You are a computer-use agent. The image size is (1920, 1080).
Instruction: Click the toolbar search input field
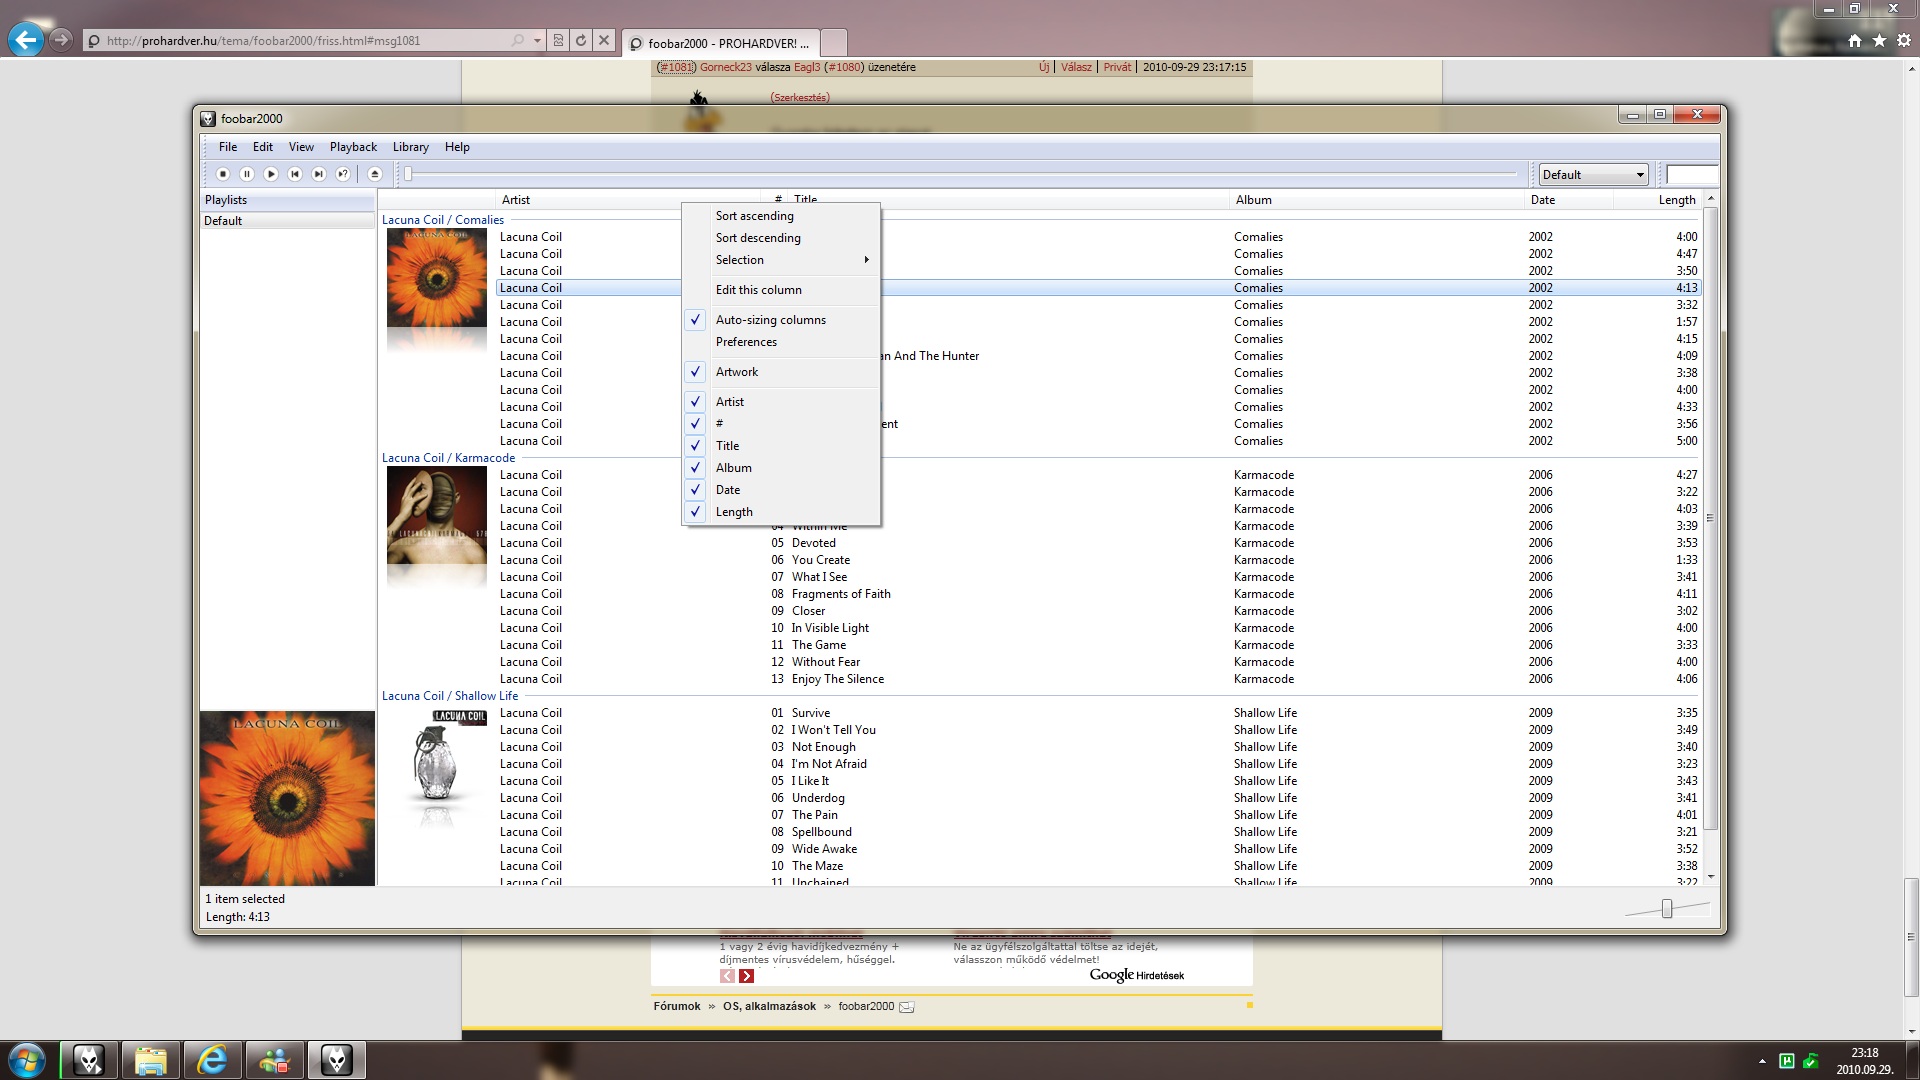coord(1692,175)
